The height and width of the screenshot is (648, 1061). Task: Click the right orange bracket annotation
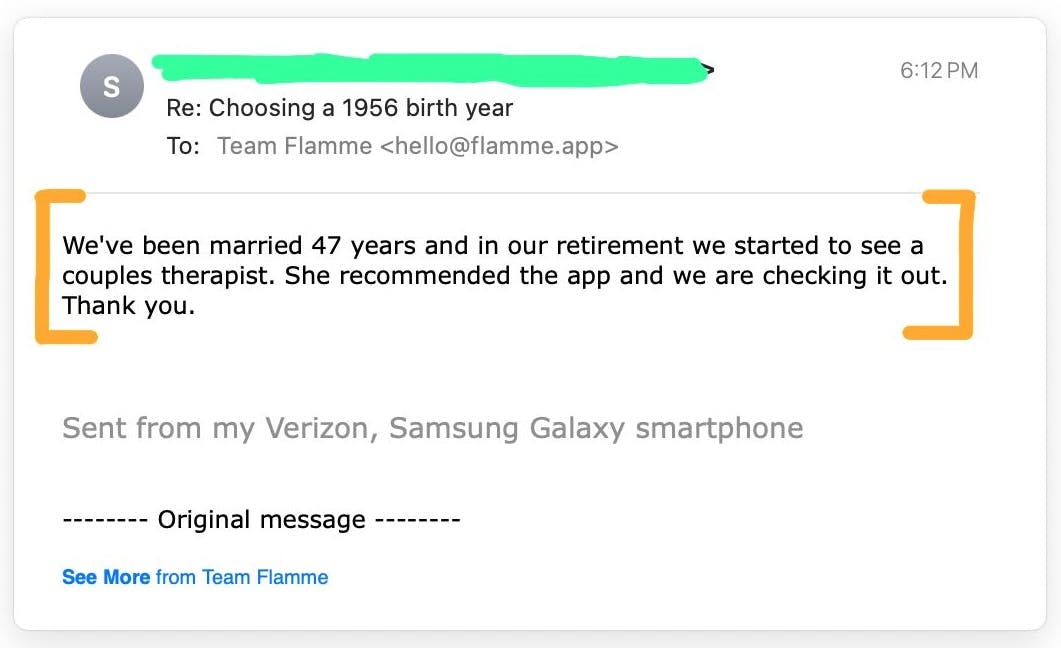(965, 265)
